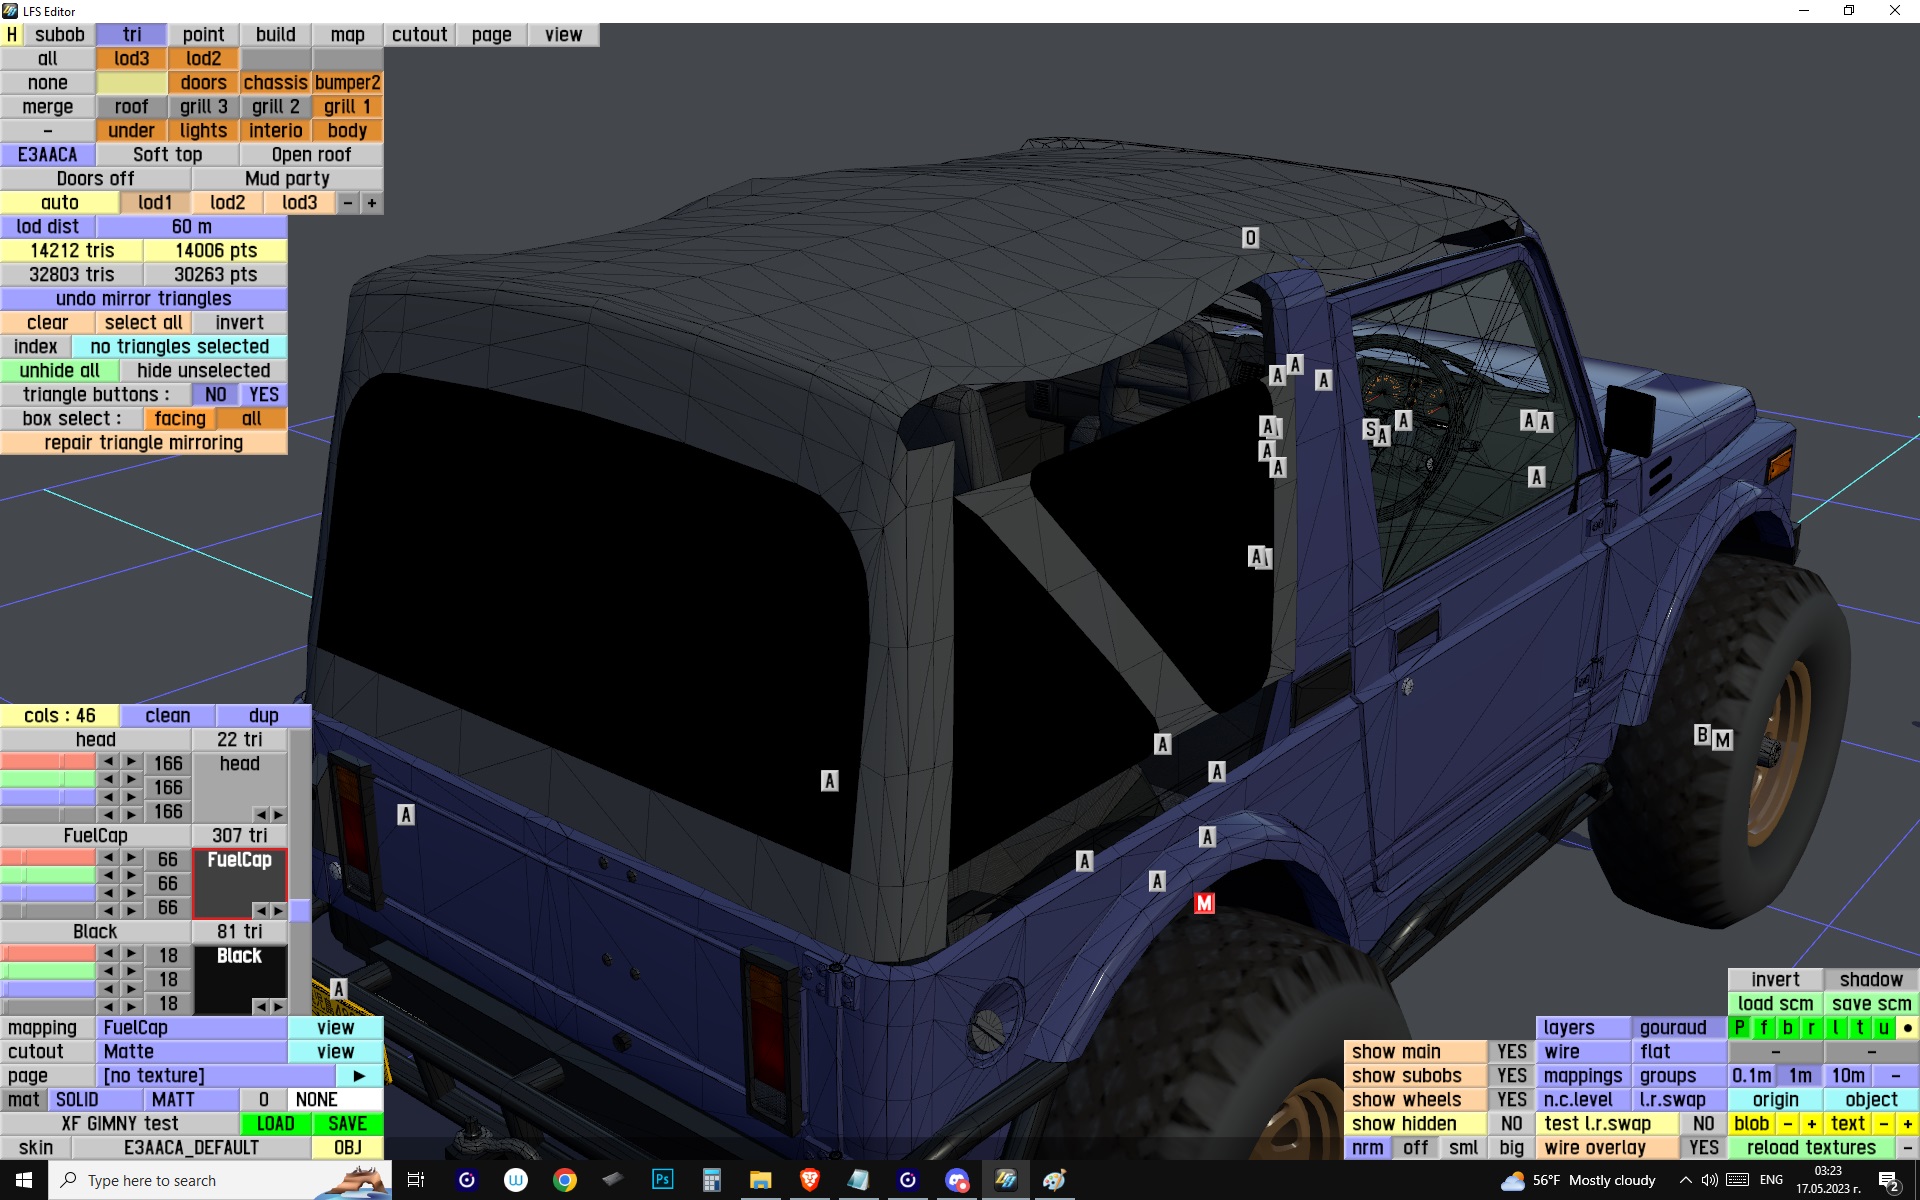Click the plus button next to blob
This screenshot has height=1200, width=1920.
click(x=1811, y=1123)
